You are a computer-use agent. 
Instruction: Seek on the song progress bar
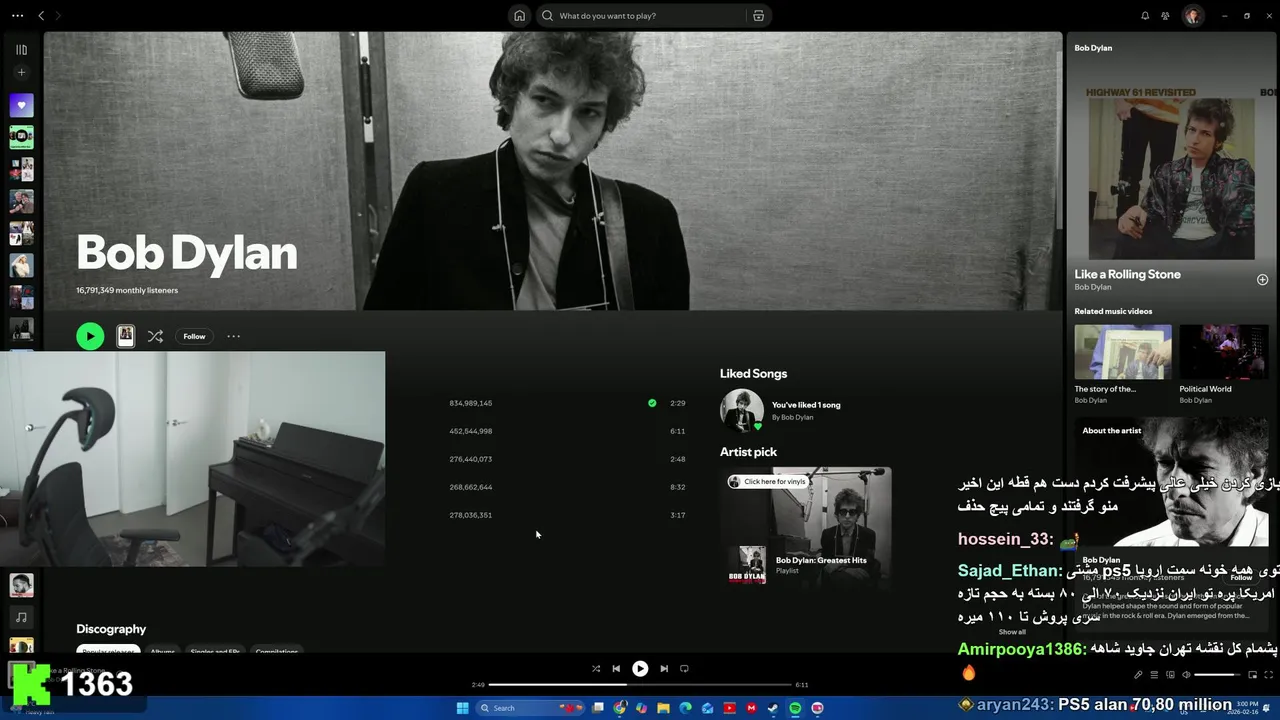point(640,685)
